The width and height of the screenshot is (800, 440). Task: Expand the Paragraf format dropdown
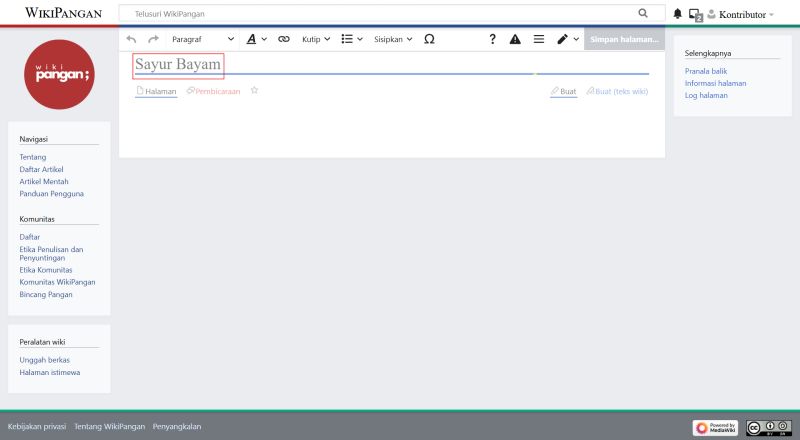203,39
